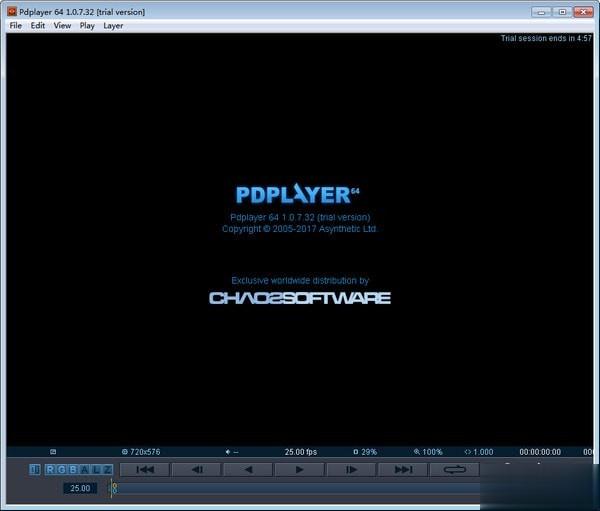Toggle the B blue channel
The image size is (600, 511).
73,469
